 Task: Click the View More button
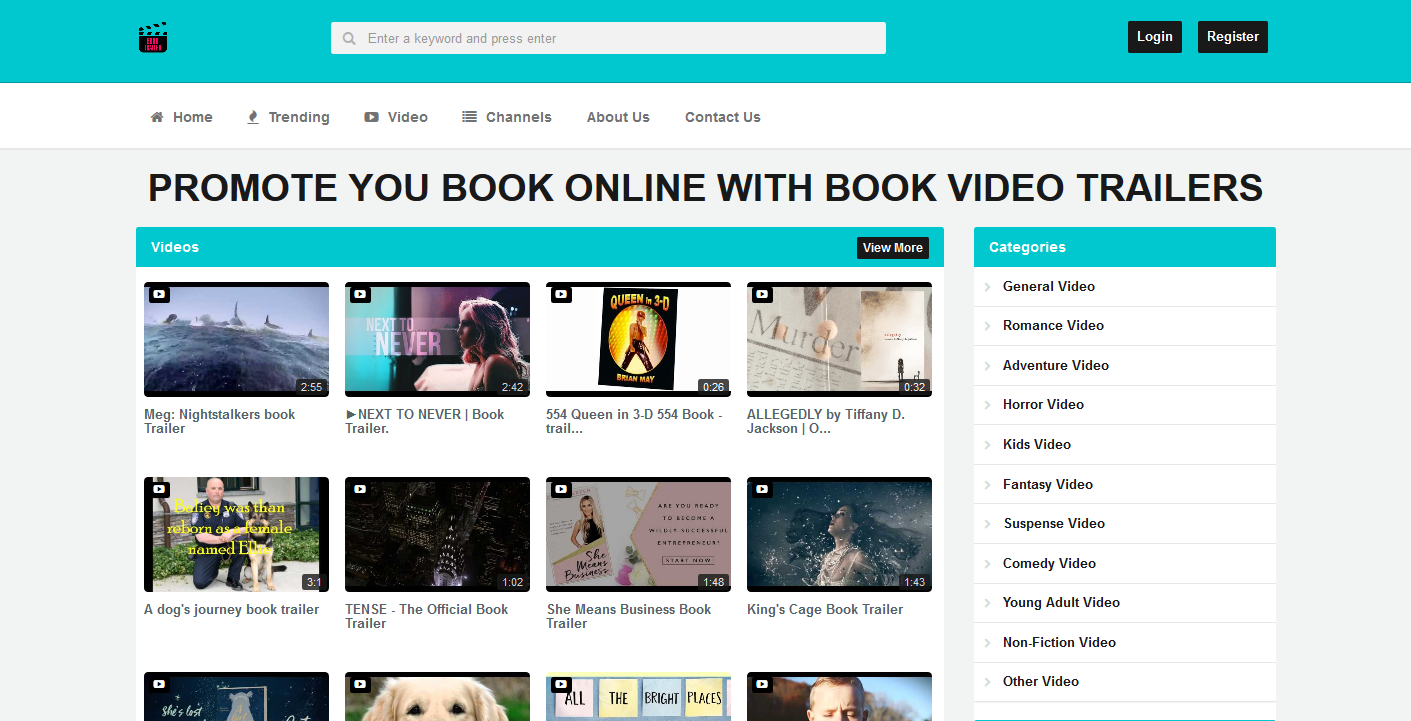tap(892, 247)
